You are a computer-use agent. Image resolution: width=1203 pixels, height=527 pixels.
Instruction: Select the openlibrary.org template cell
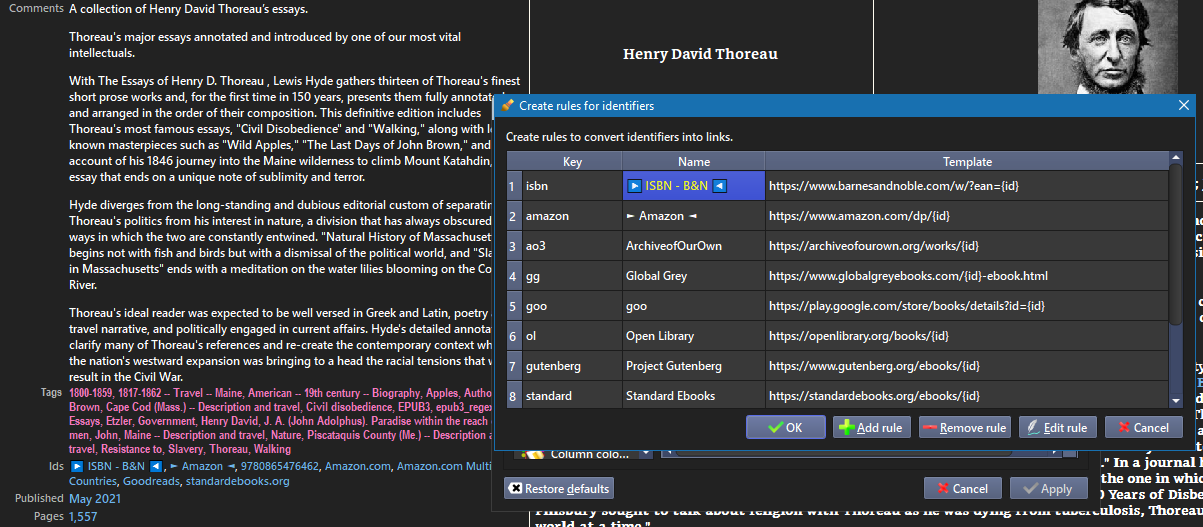point(967,336)
